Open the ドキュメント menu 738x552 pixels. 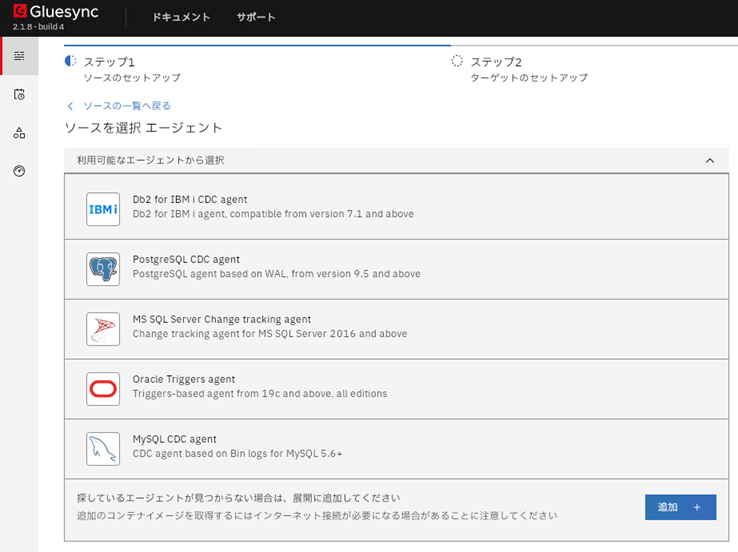181,17
